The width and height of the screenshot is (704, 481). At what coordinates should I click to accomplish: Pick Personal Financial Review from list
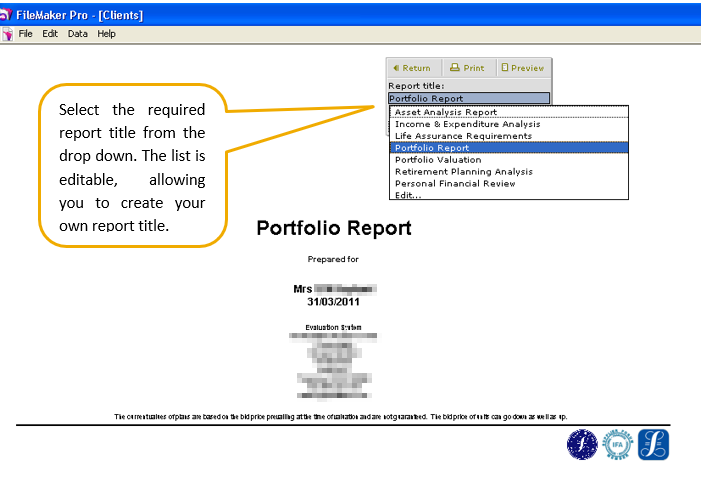tap(509, 184)
